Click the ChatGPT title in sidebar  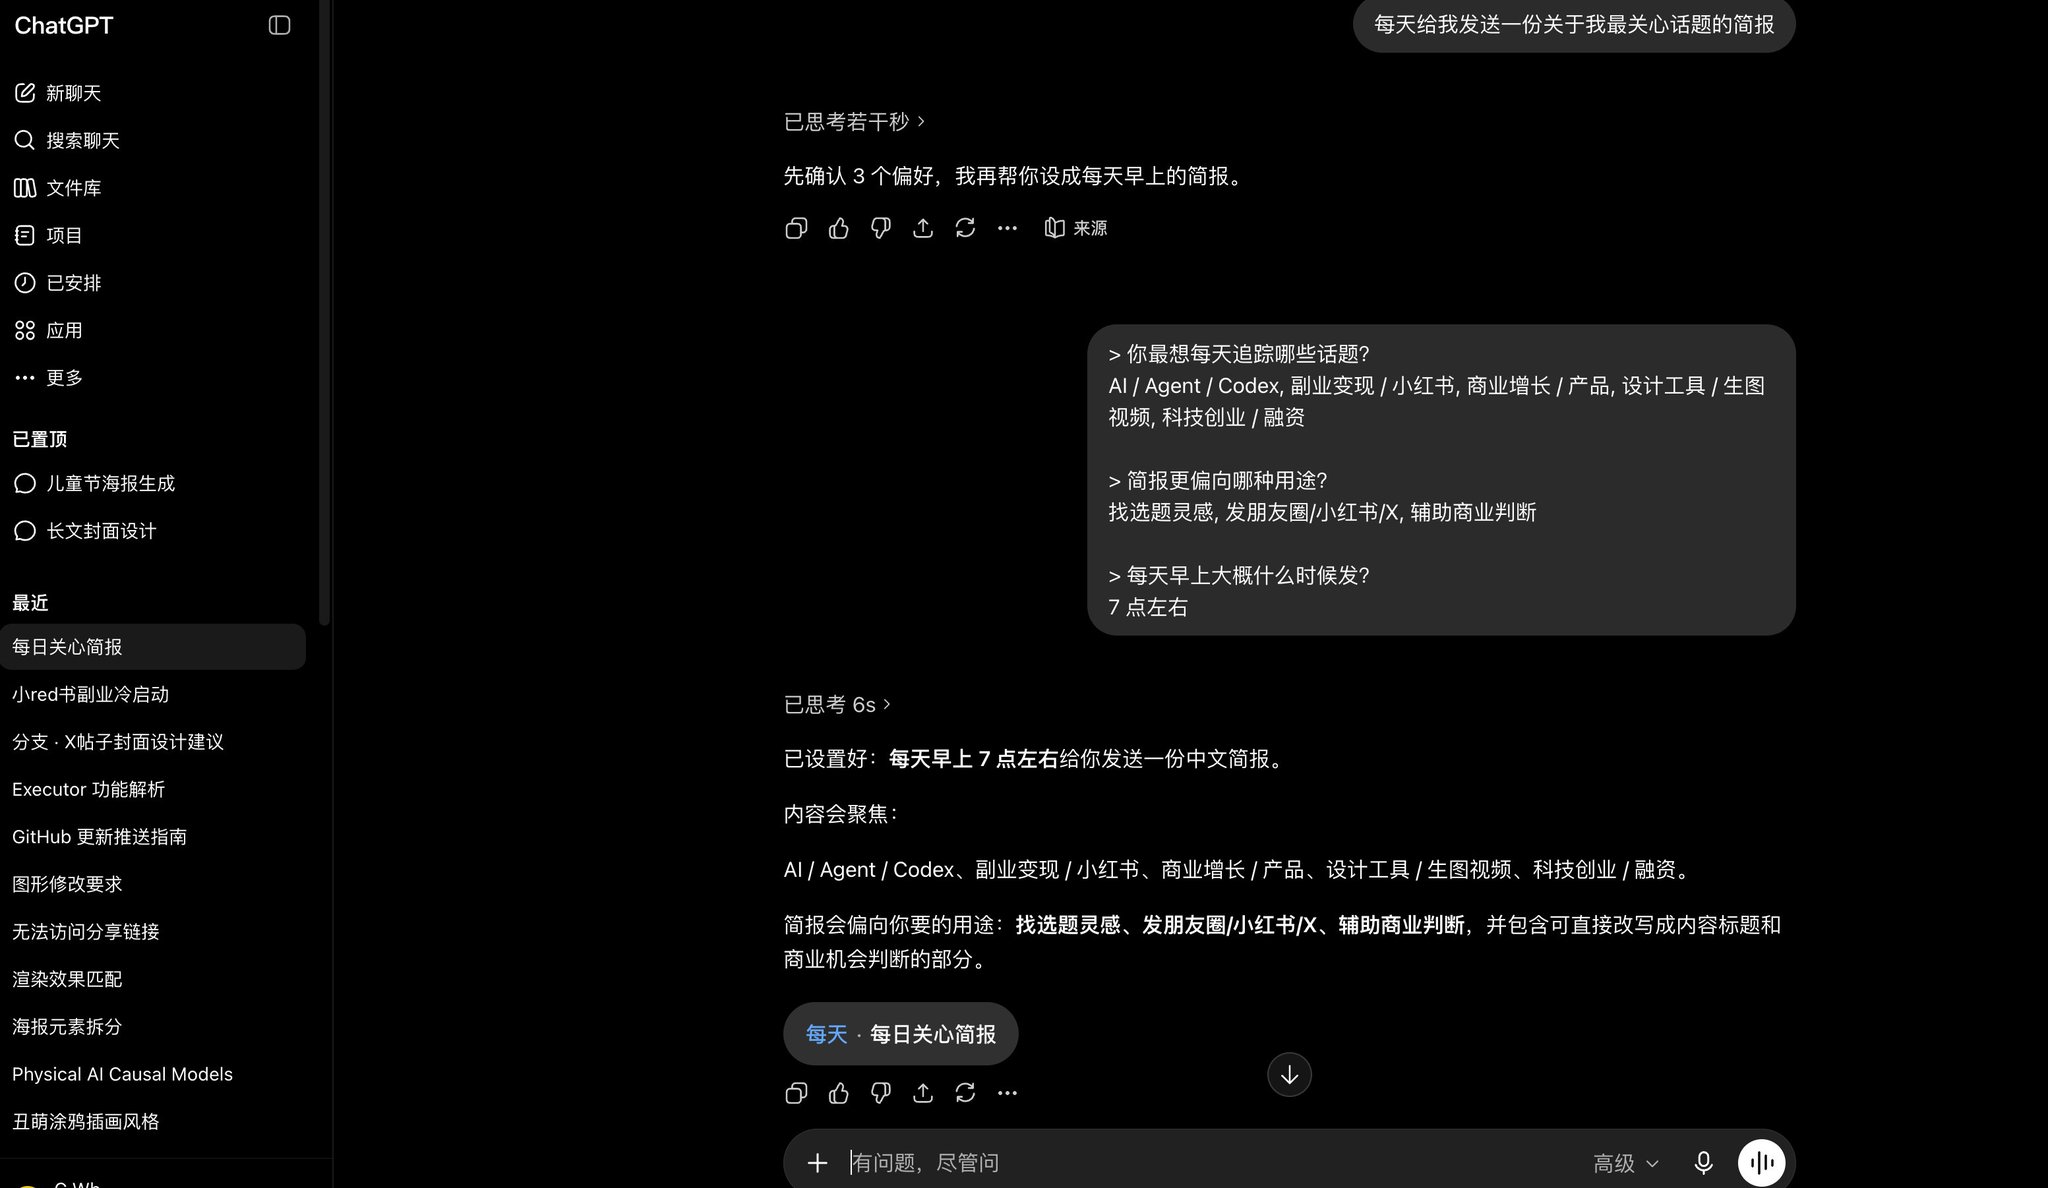tap(64, 26)
